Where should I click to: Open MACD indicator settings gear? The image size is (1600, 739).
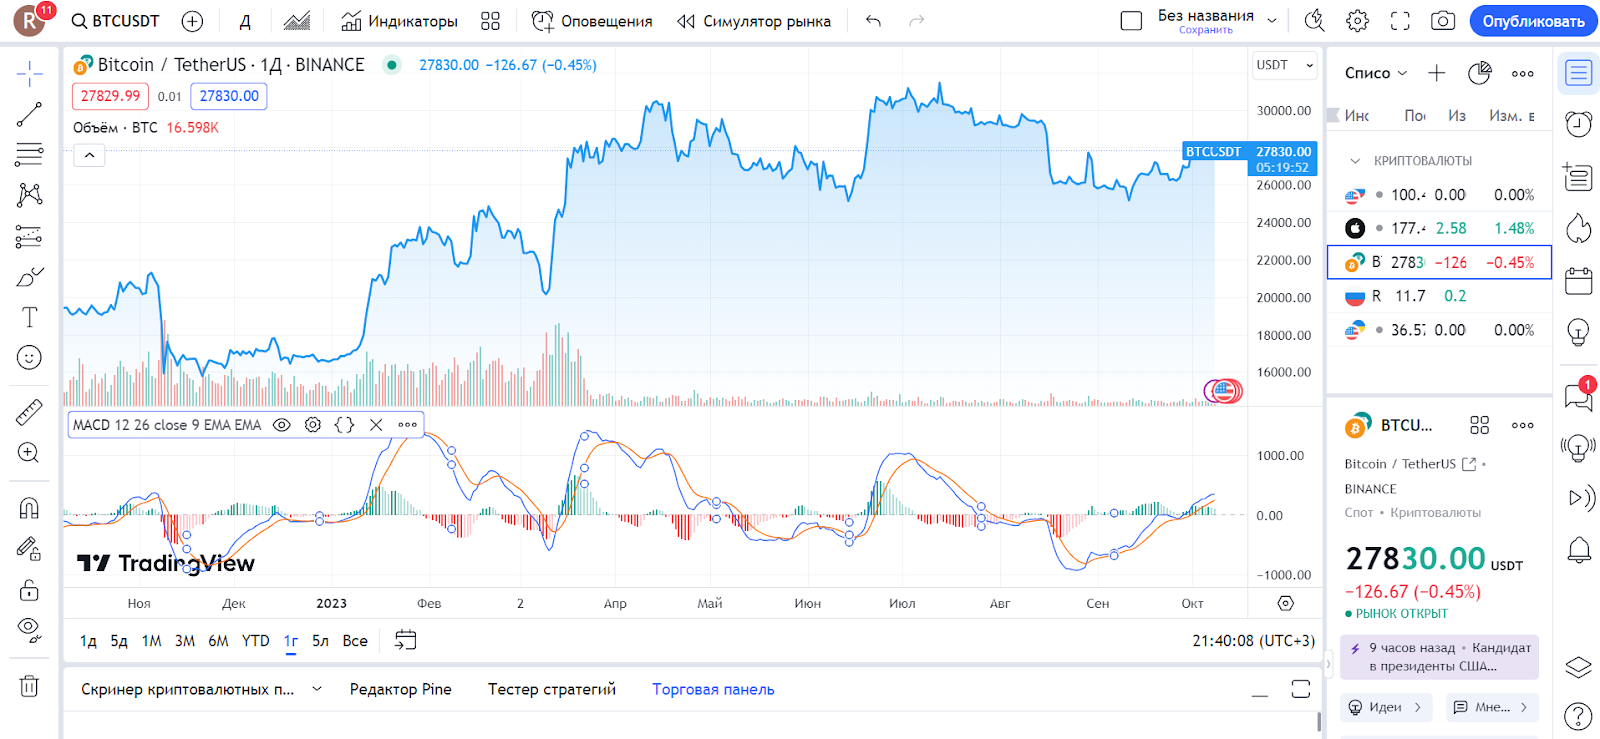click(x=313, y=425)
